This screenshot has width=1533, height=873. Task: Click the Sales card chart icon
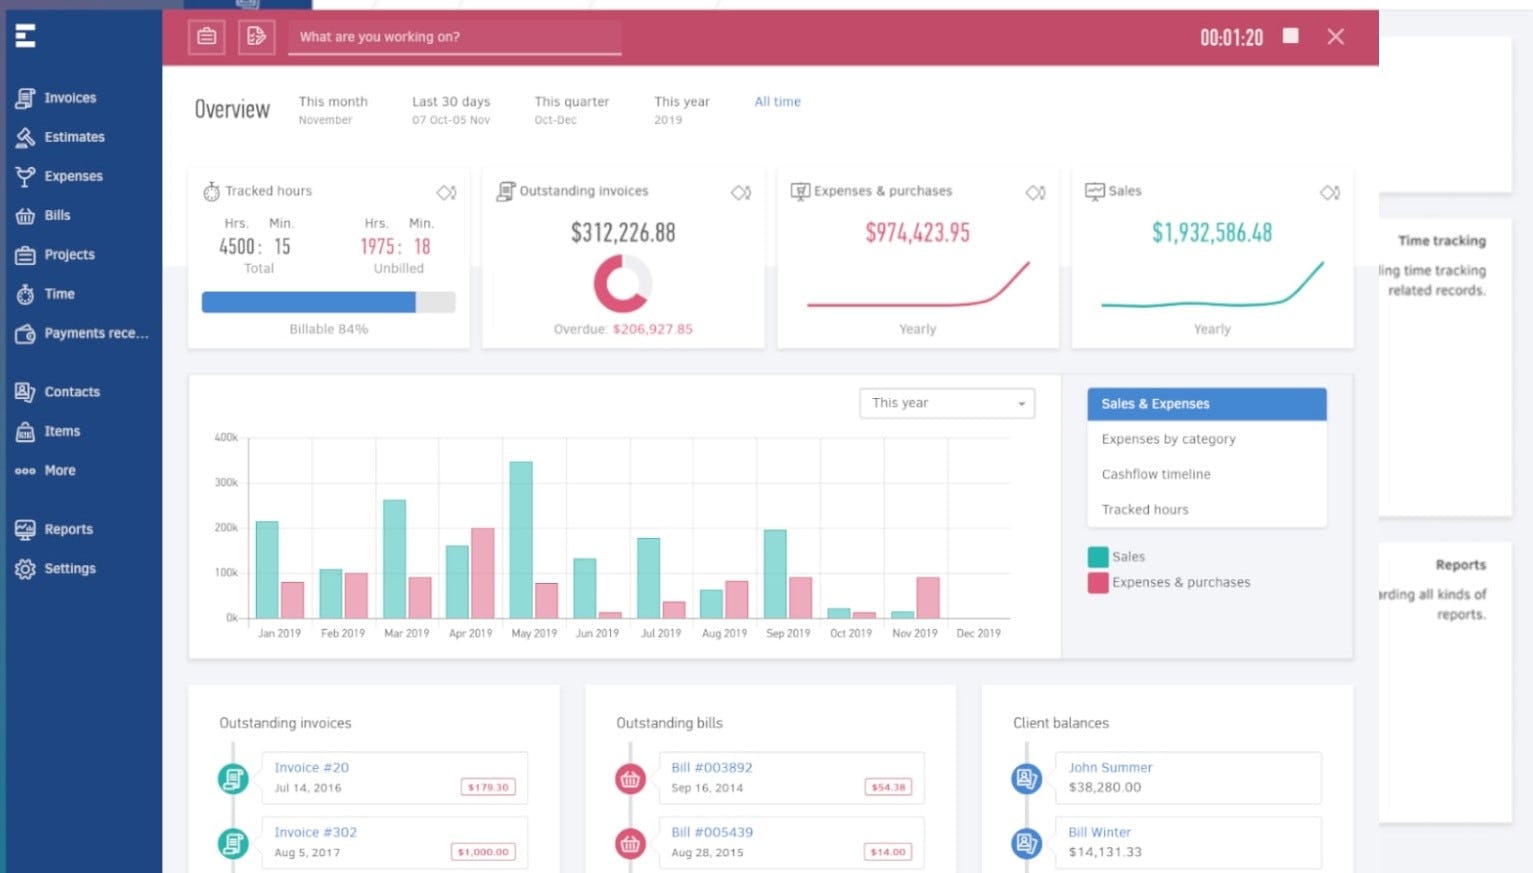1095,191
